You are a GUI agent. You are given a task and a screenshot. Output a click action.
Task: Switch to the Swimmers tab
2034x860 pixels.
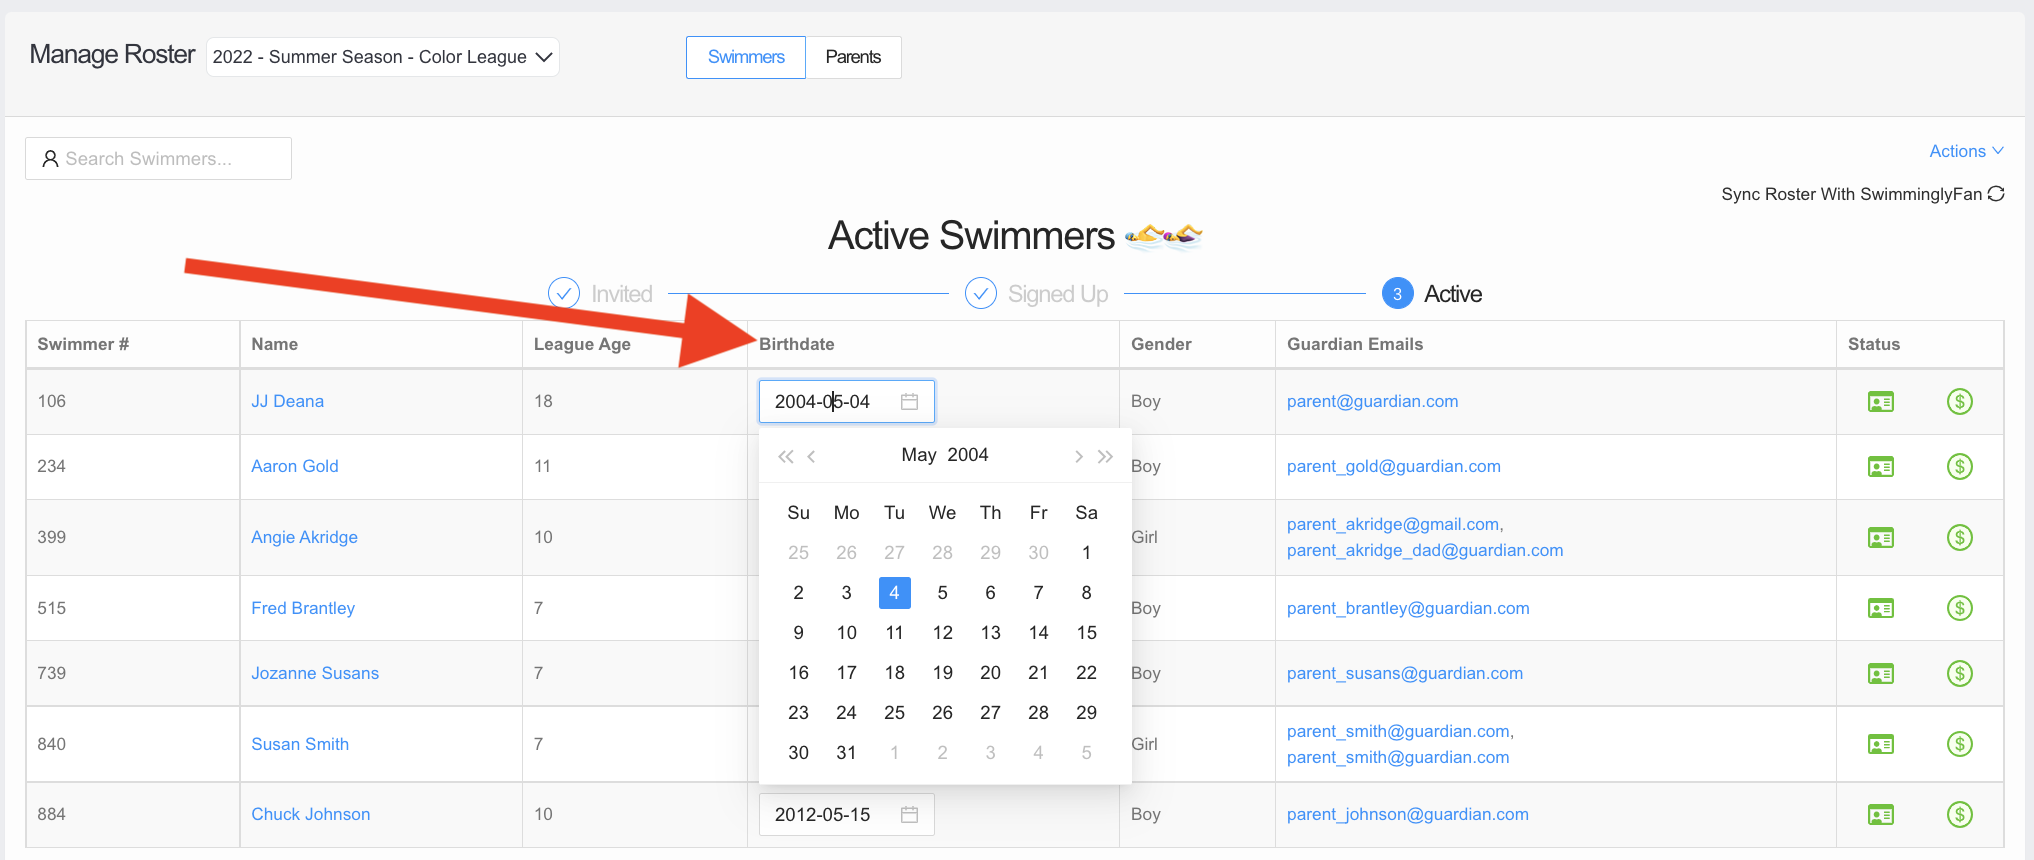746,57
